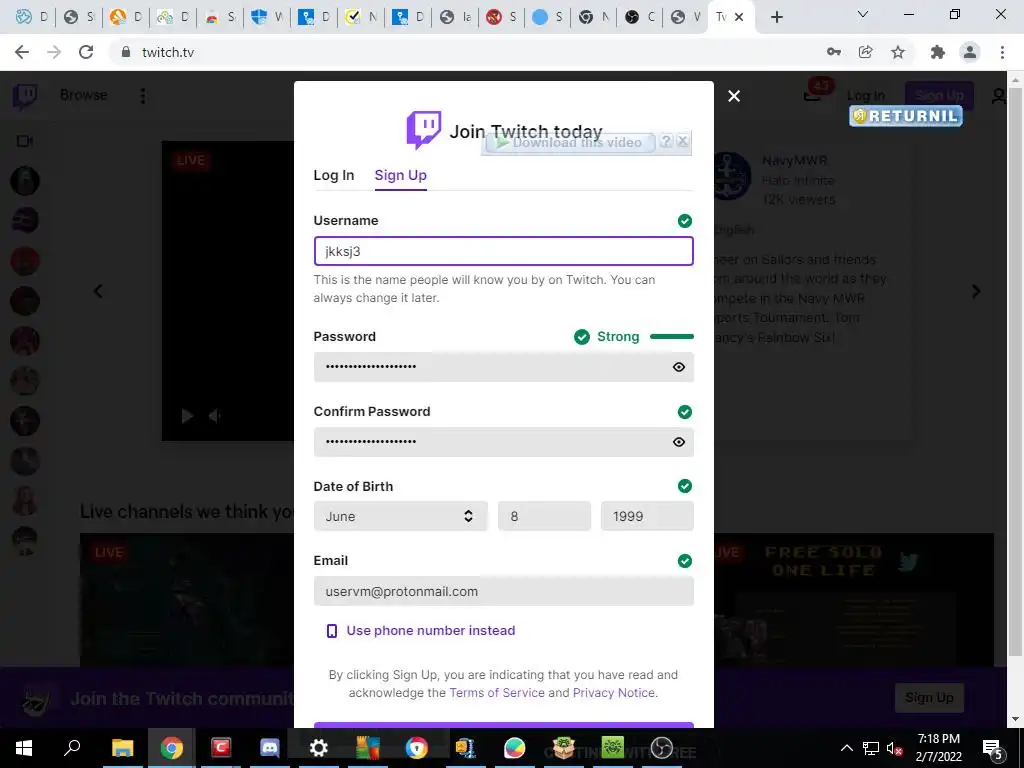Open the tab search chevron dropdown
The image size is (1024, 768).
[863, 14]
